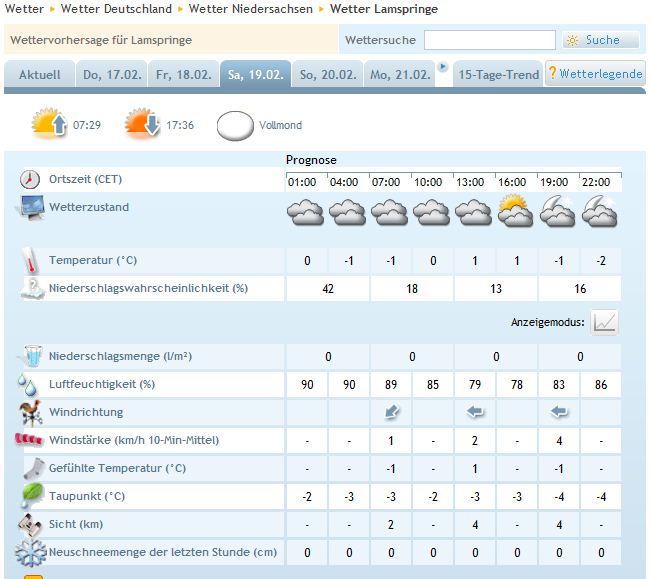Click the Suche button
This screenshot has width=651, height=579.
601,40
